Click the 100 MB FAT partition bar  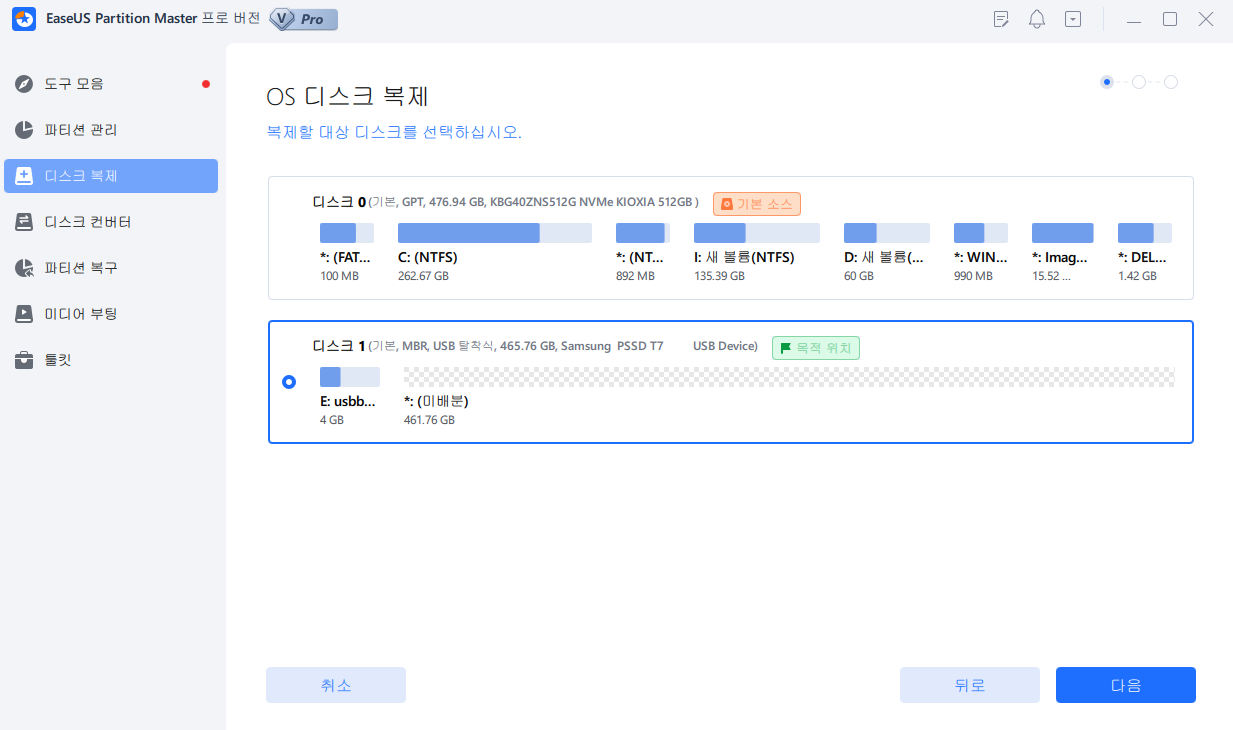[347, 233]
